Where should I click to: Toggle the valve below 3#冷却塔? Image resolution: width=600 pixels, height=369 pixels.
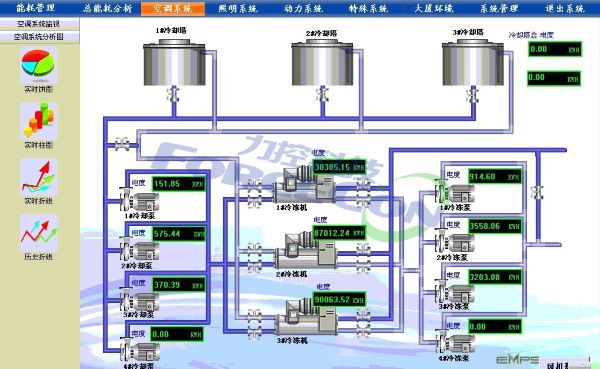point(473,94)
